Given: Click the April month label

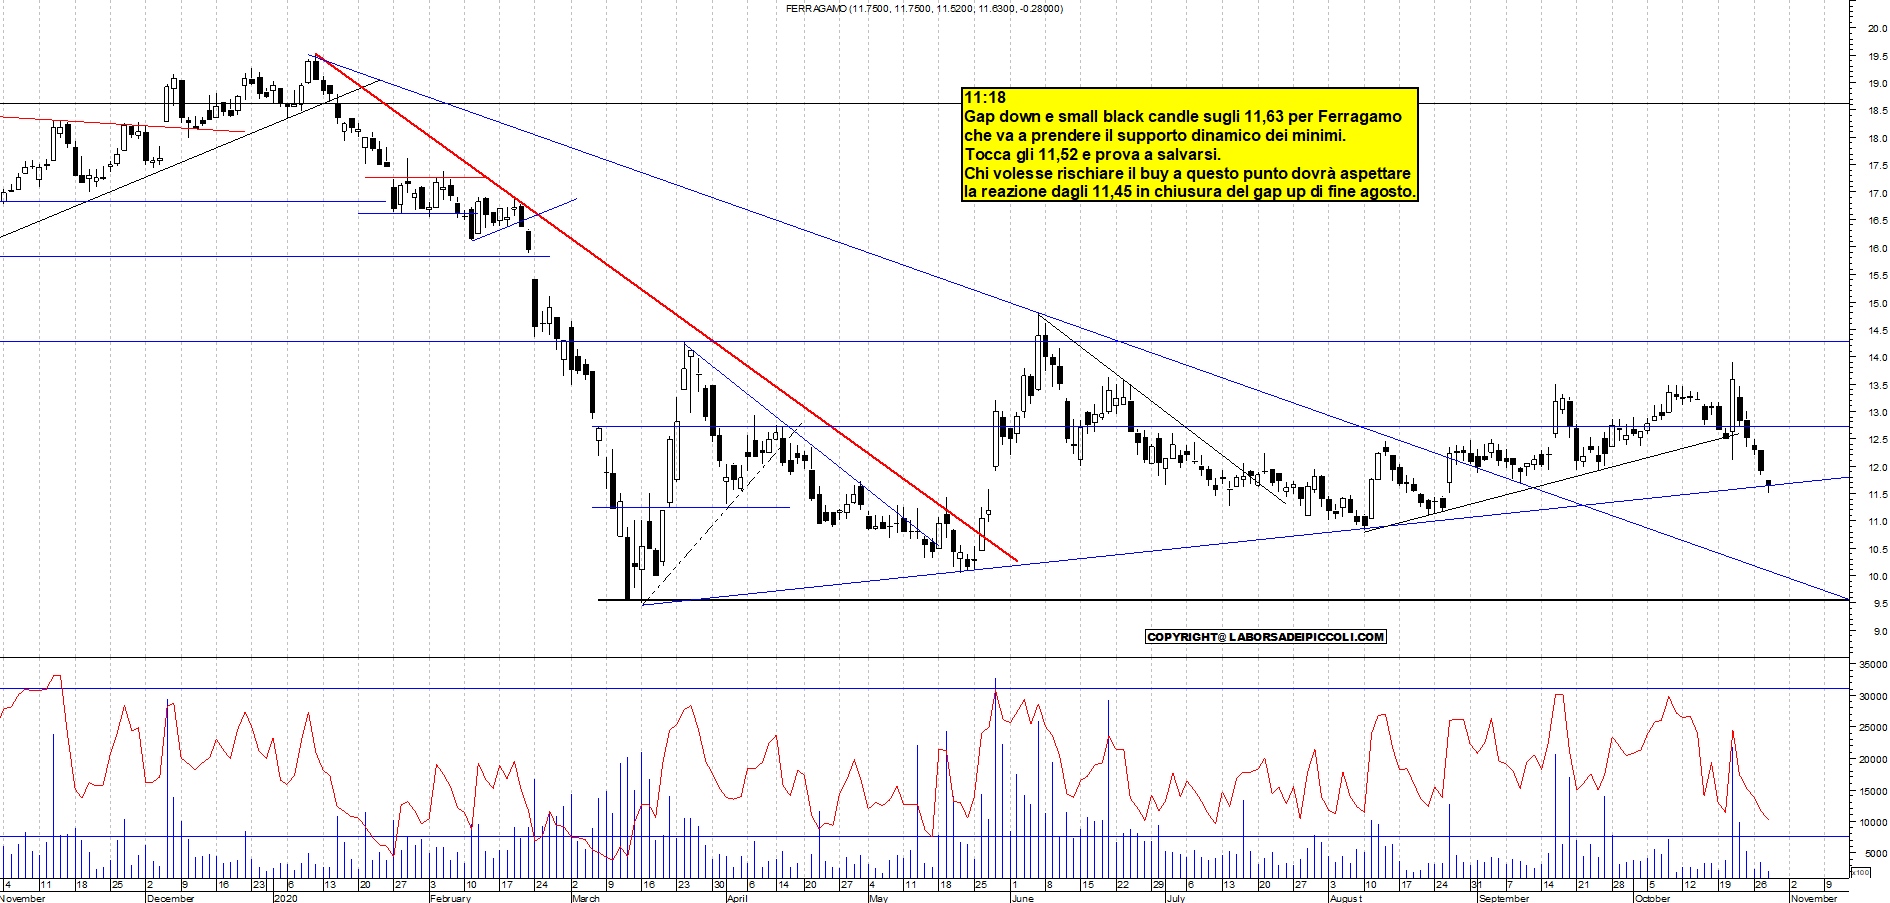Looking at the screenshot, I should tap(737, 898).
